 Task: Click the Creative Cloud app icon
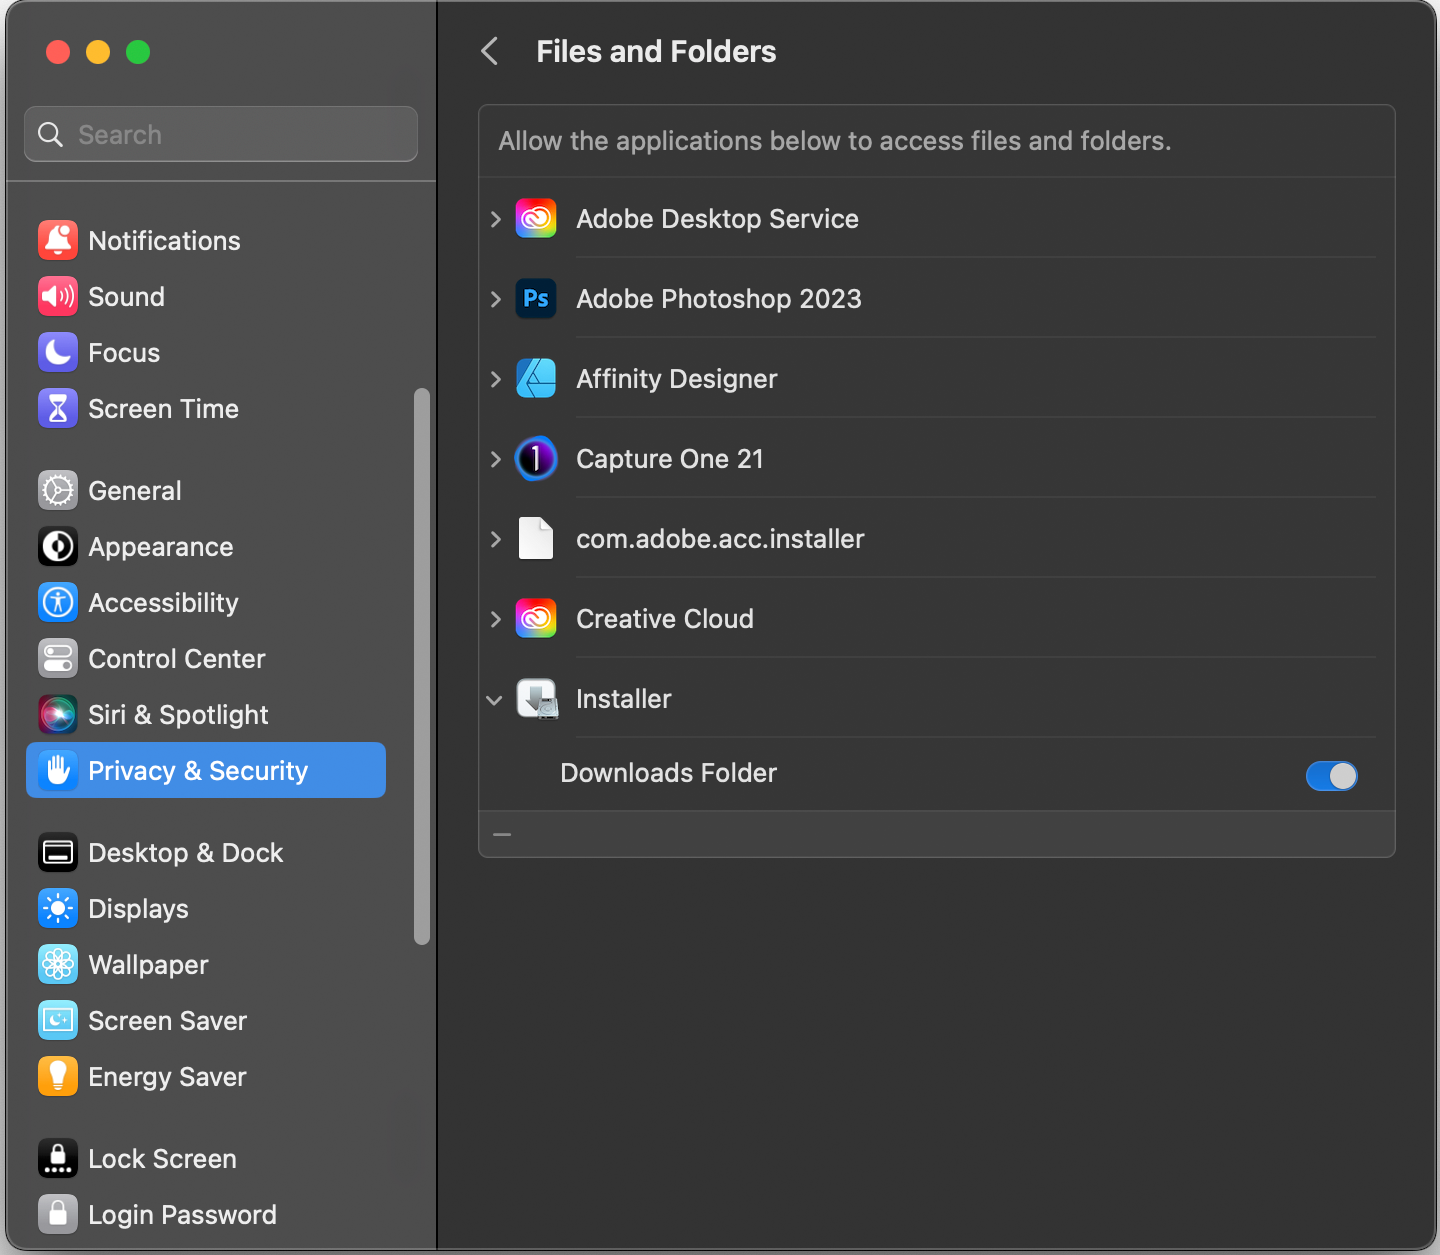click(536, 618)
